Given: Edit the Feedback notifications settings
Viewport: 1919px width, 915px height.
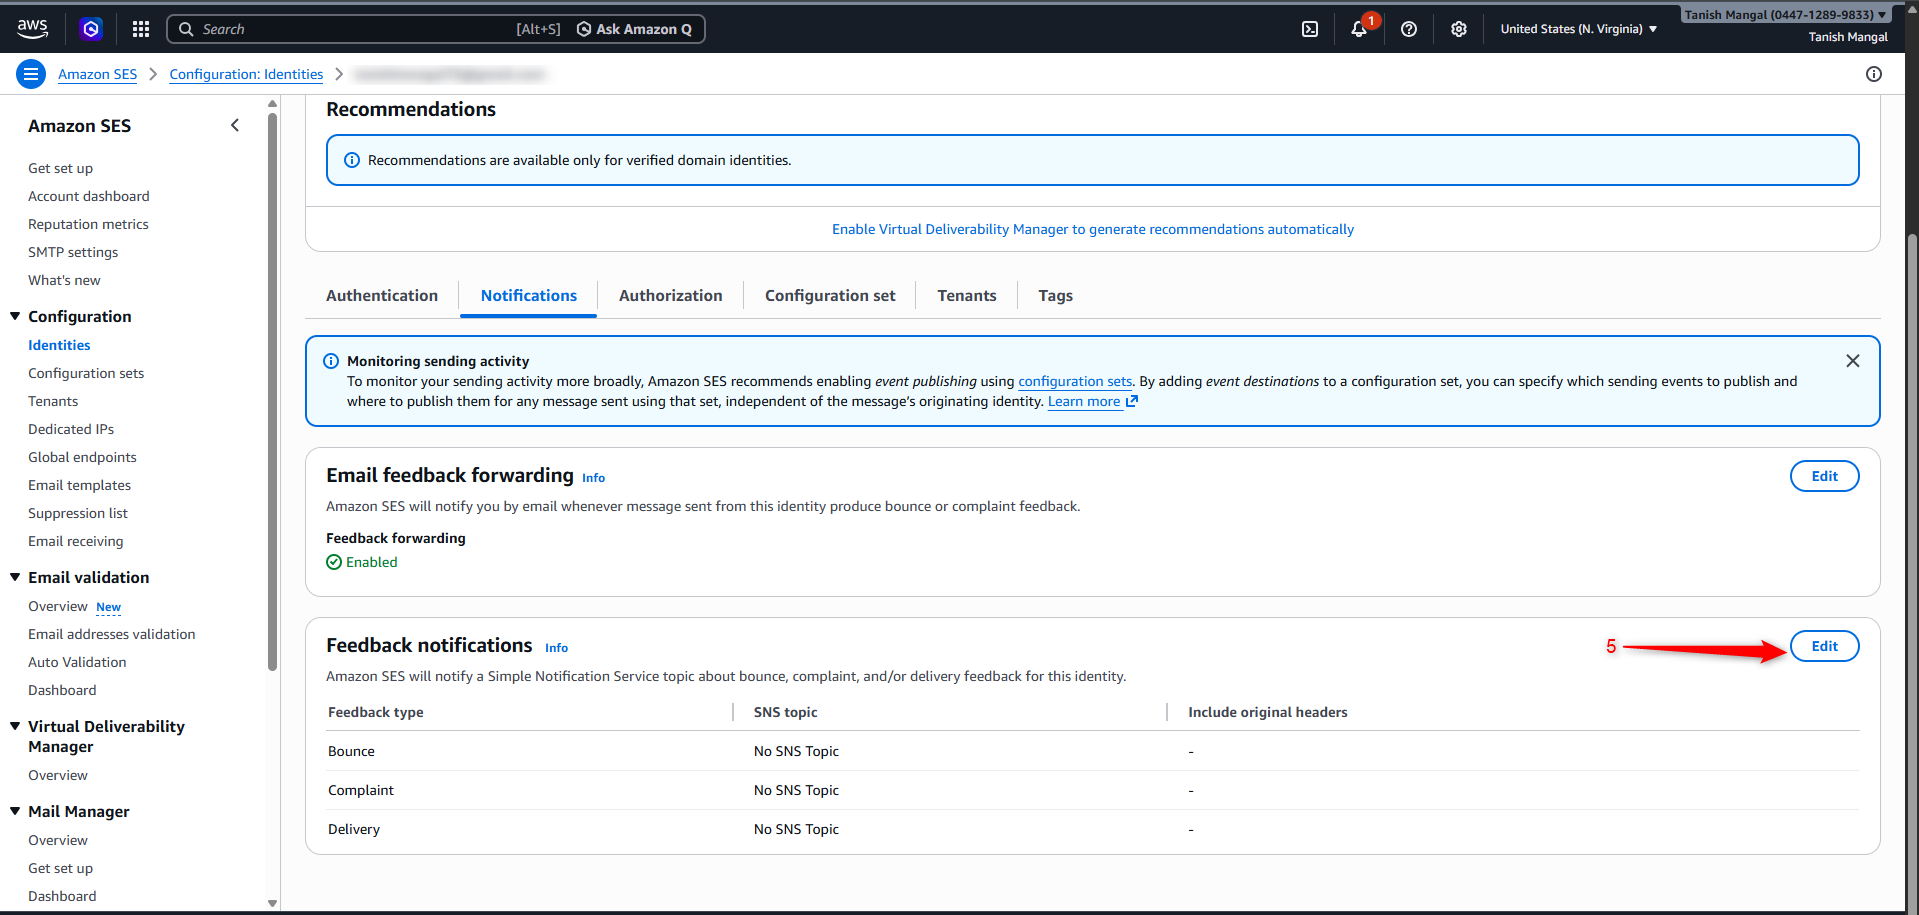Looking at the screenshot, I should pos(1824,646).
